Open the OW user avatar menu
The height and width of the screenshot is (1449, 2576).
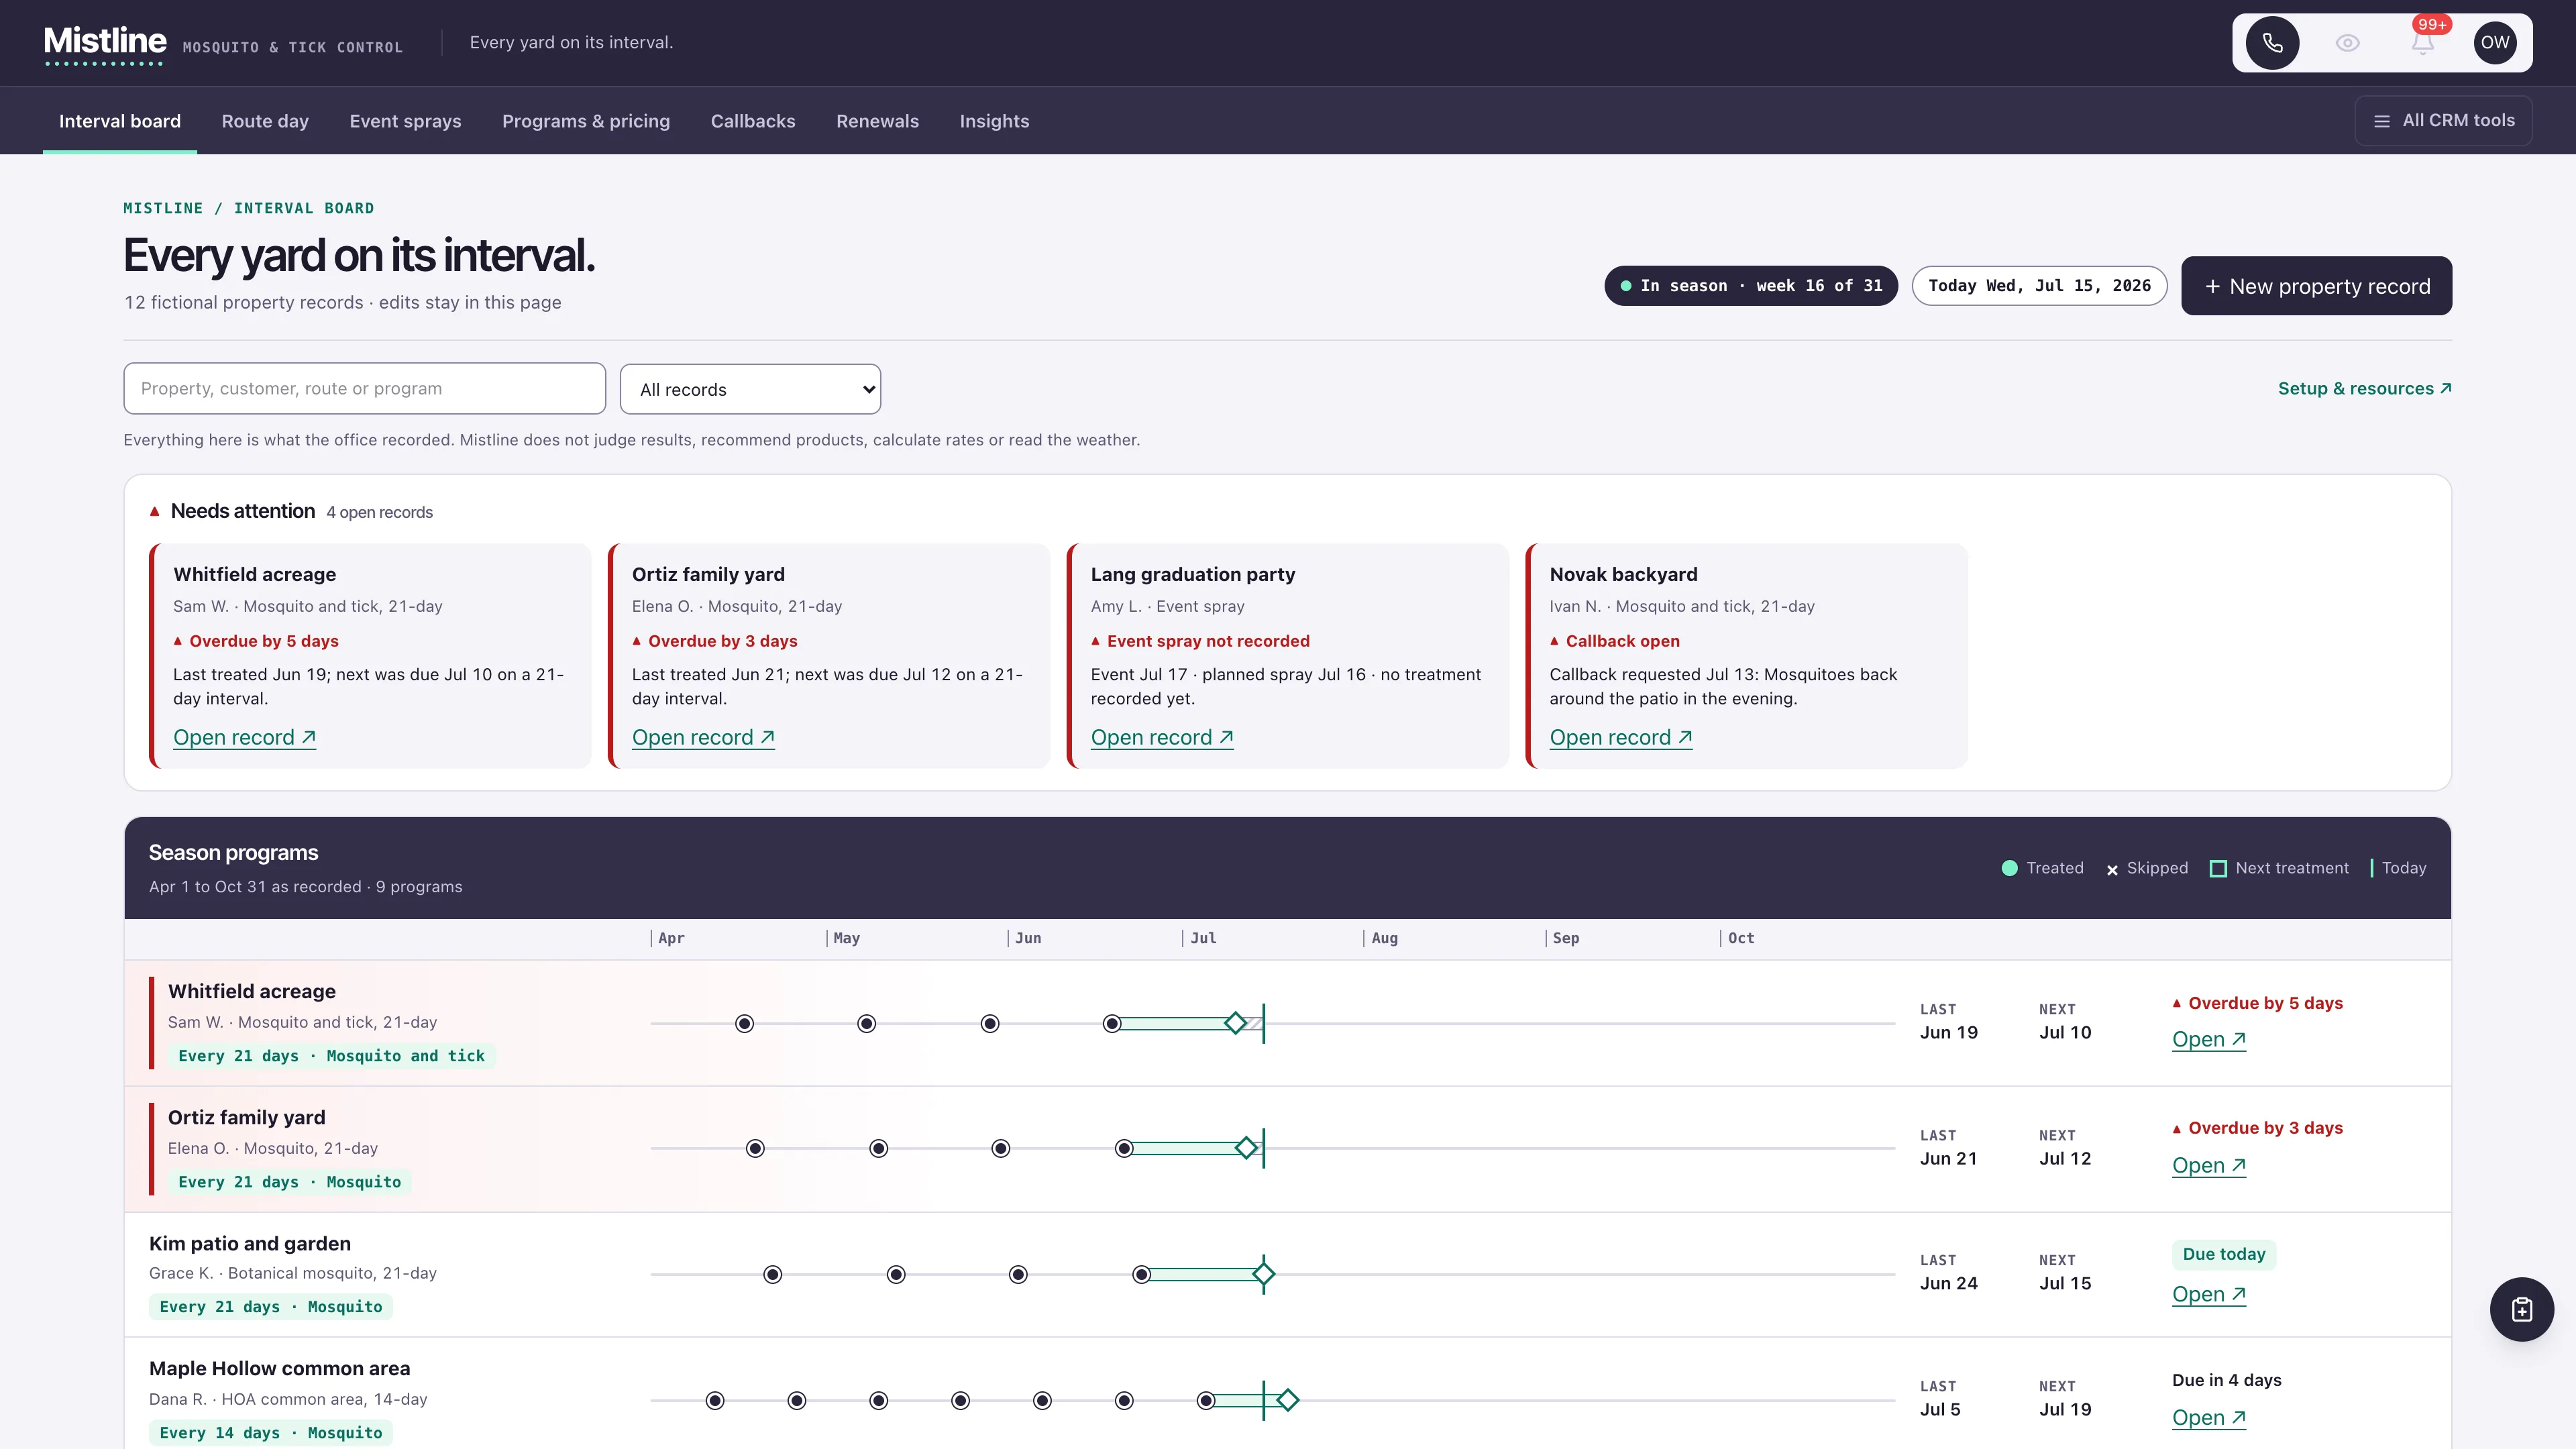(2495, 43)
